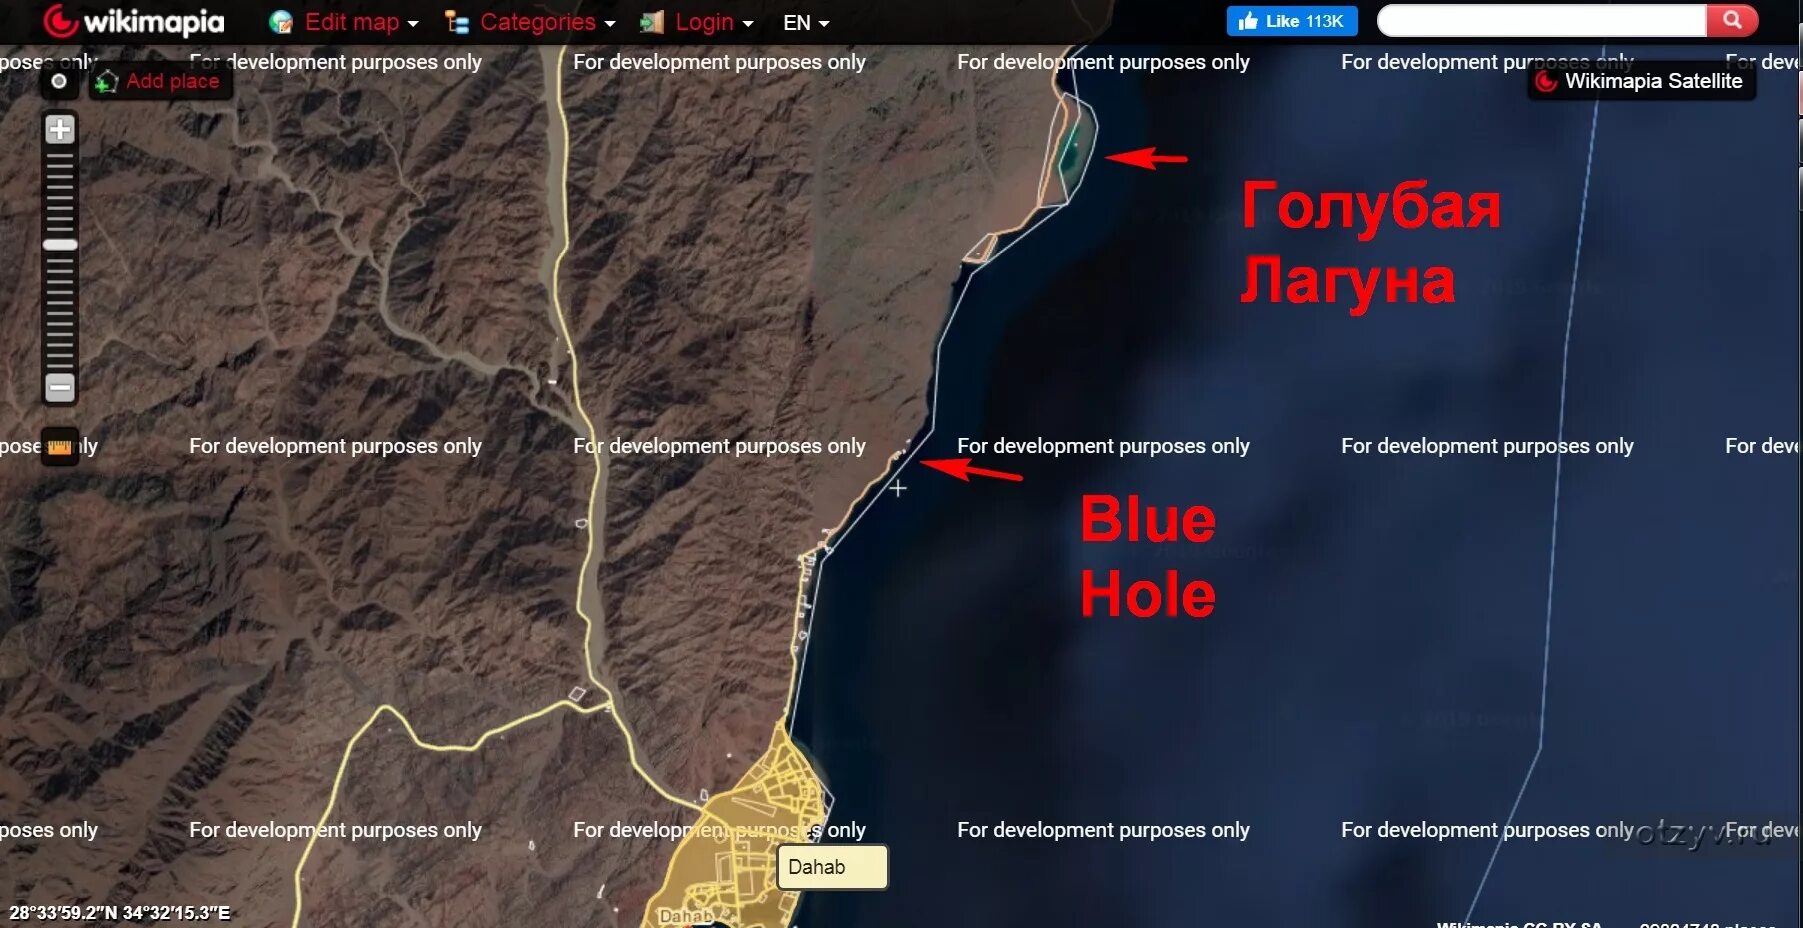Click the Facebook Like 113K button
The height and width of the screenshot is (928, 1803).
(1292, 21)
